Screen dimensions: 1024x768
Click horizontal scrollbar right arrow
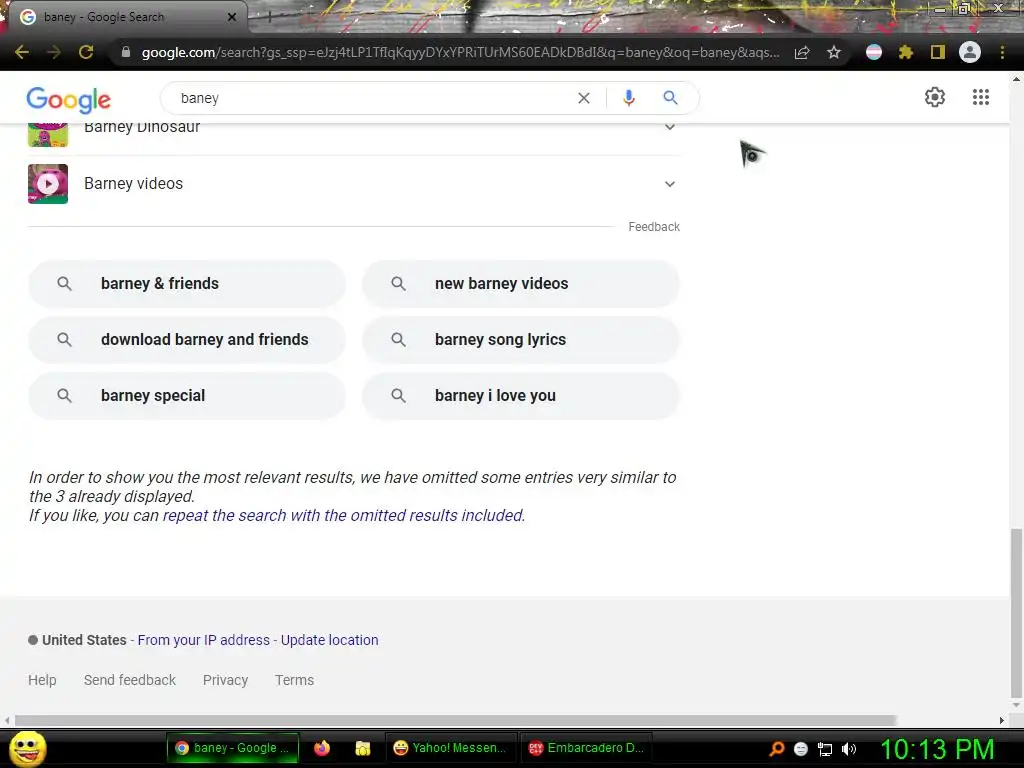point(1001,720)
